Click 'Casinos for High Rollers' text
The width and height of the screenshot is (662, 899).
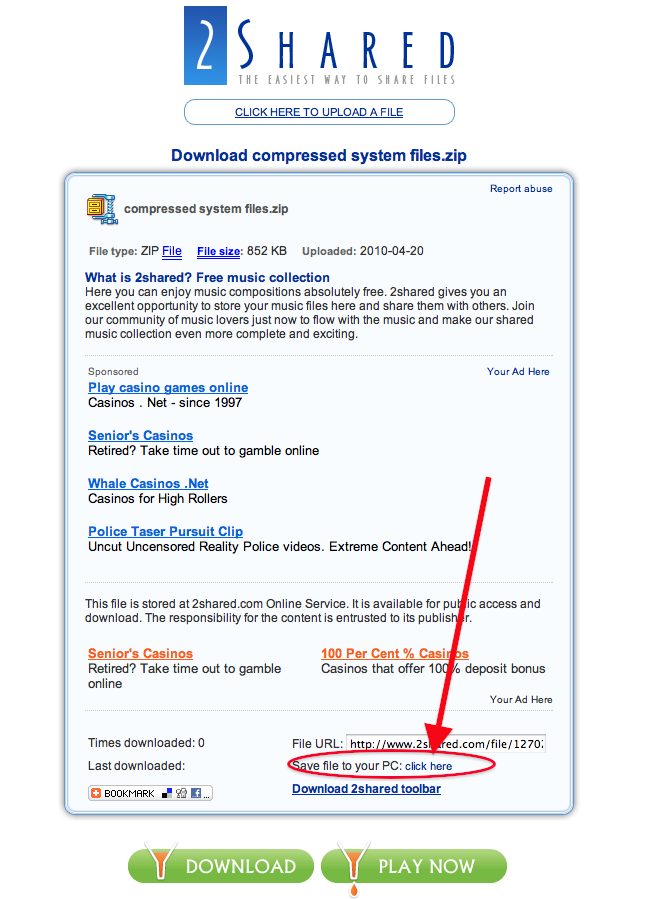158,499
